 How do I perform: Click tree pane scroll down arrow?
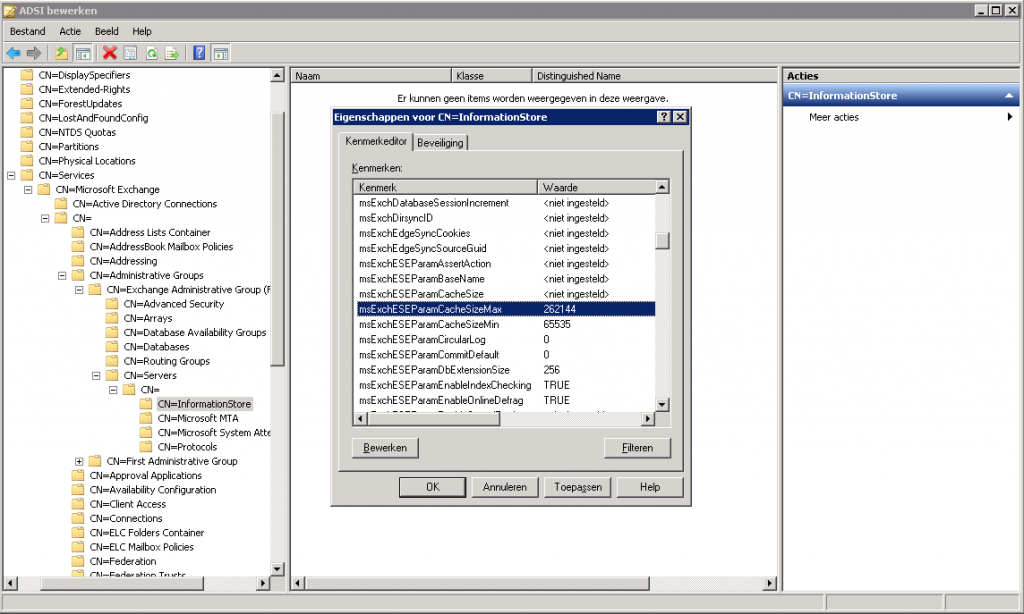coord(277,569)
